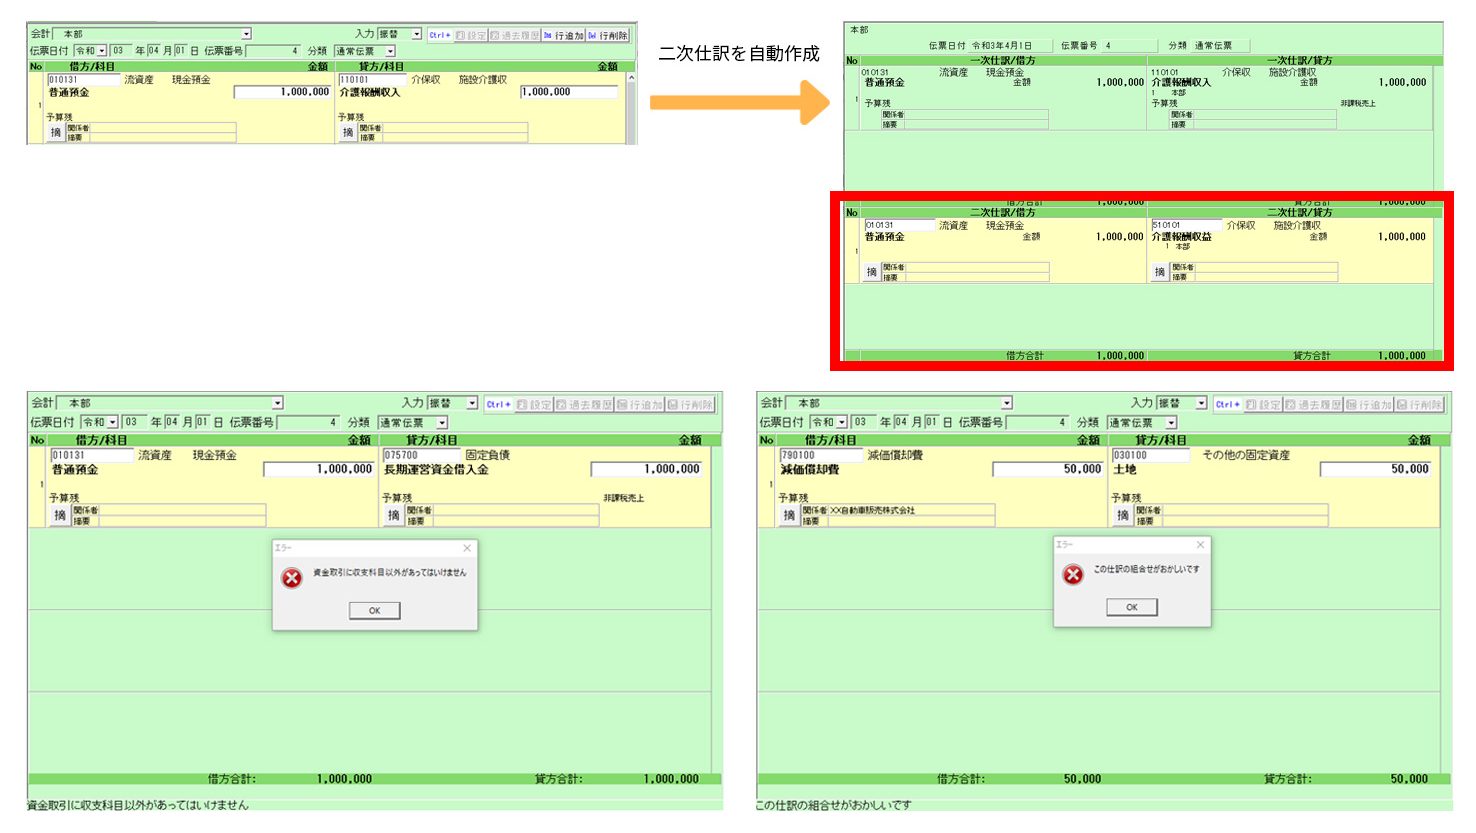
Task: Click 関係者 field containing XX自動車販売株式会社
Action: 911,510
